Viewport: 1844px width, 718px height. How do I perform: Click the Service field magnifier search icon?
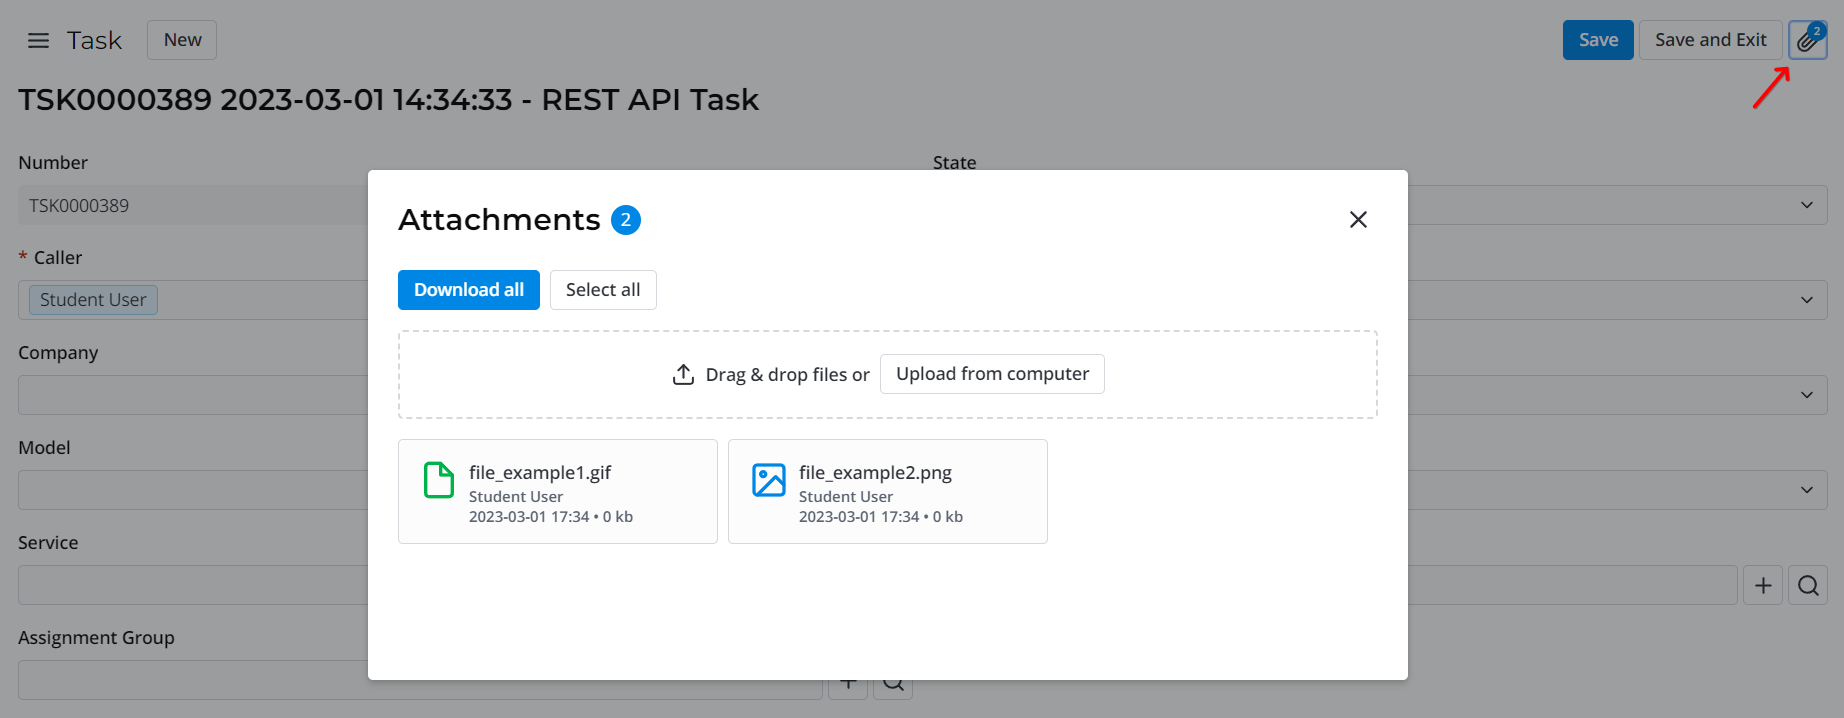[x=1808, y=585]
